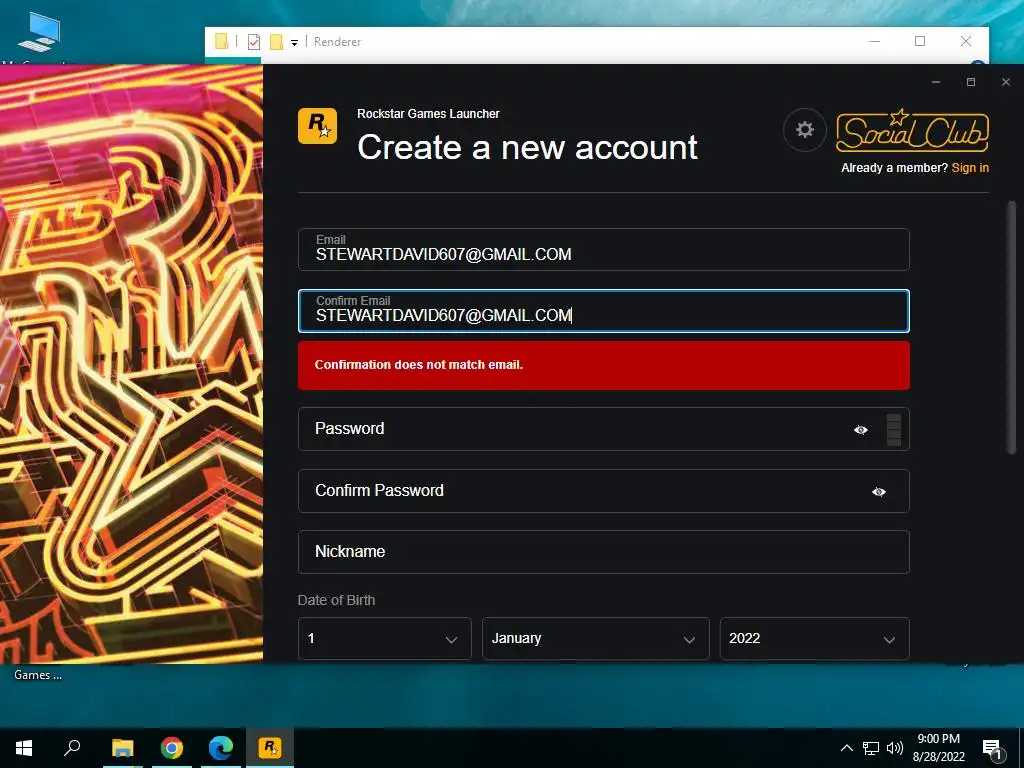Click into the Confirm Password field
The height and width of the screenshot is (768, 1024).
[x=603, y=490]
